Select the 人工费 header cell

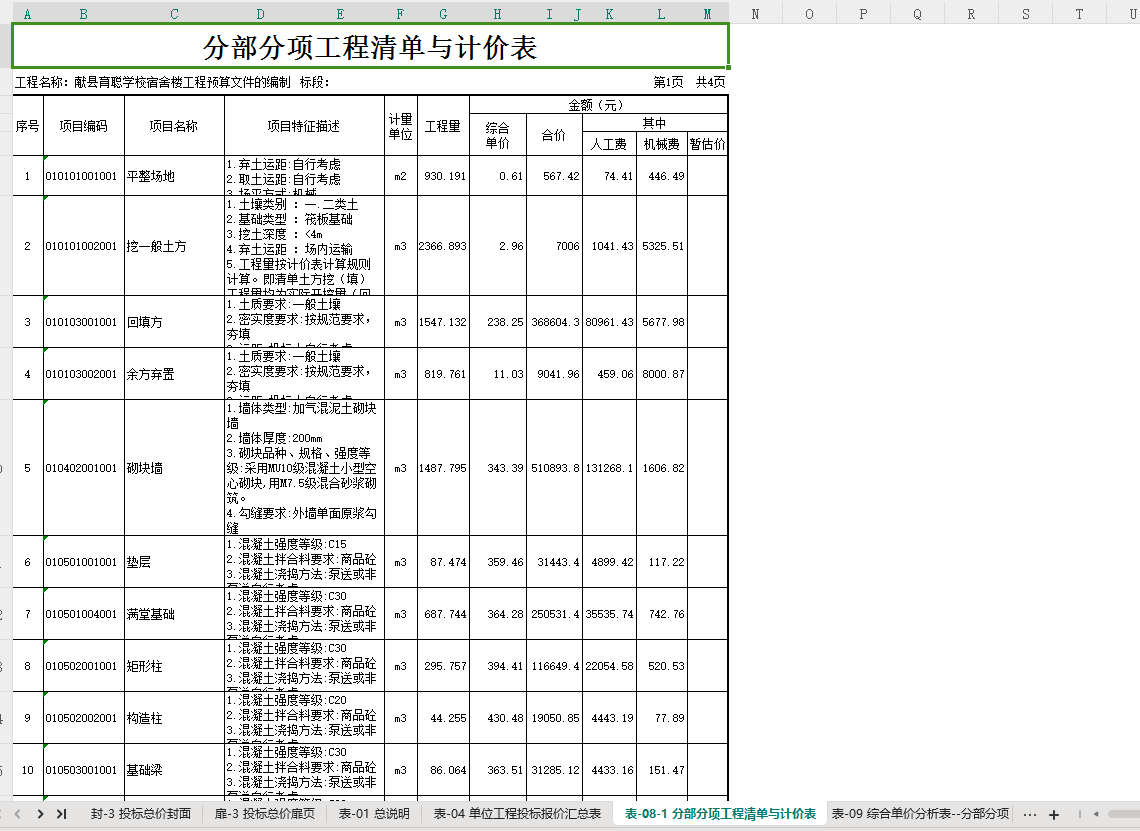pos(609,144)
